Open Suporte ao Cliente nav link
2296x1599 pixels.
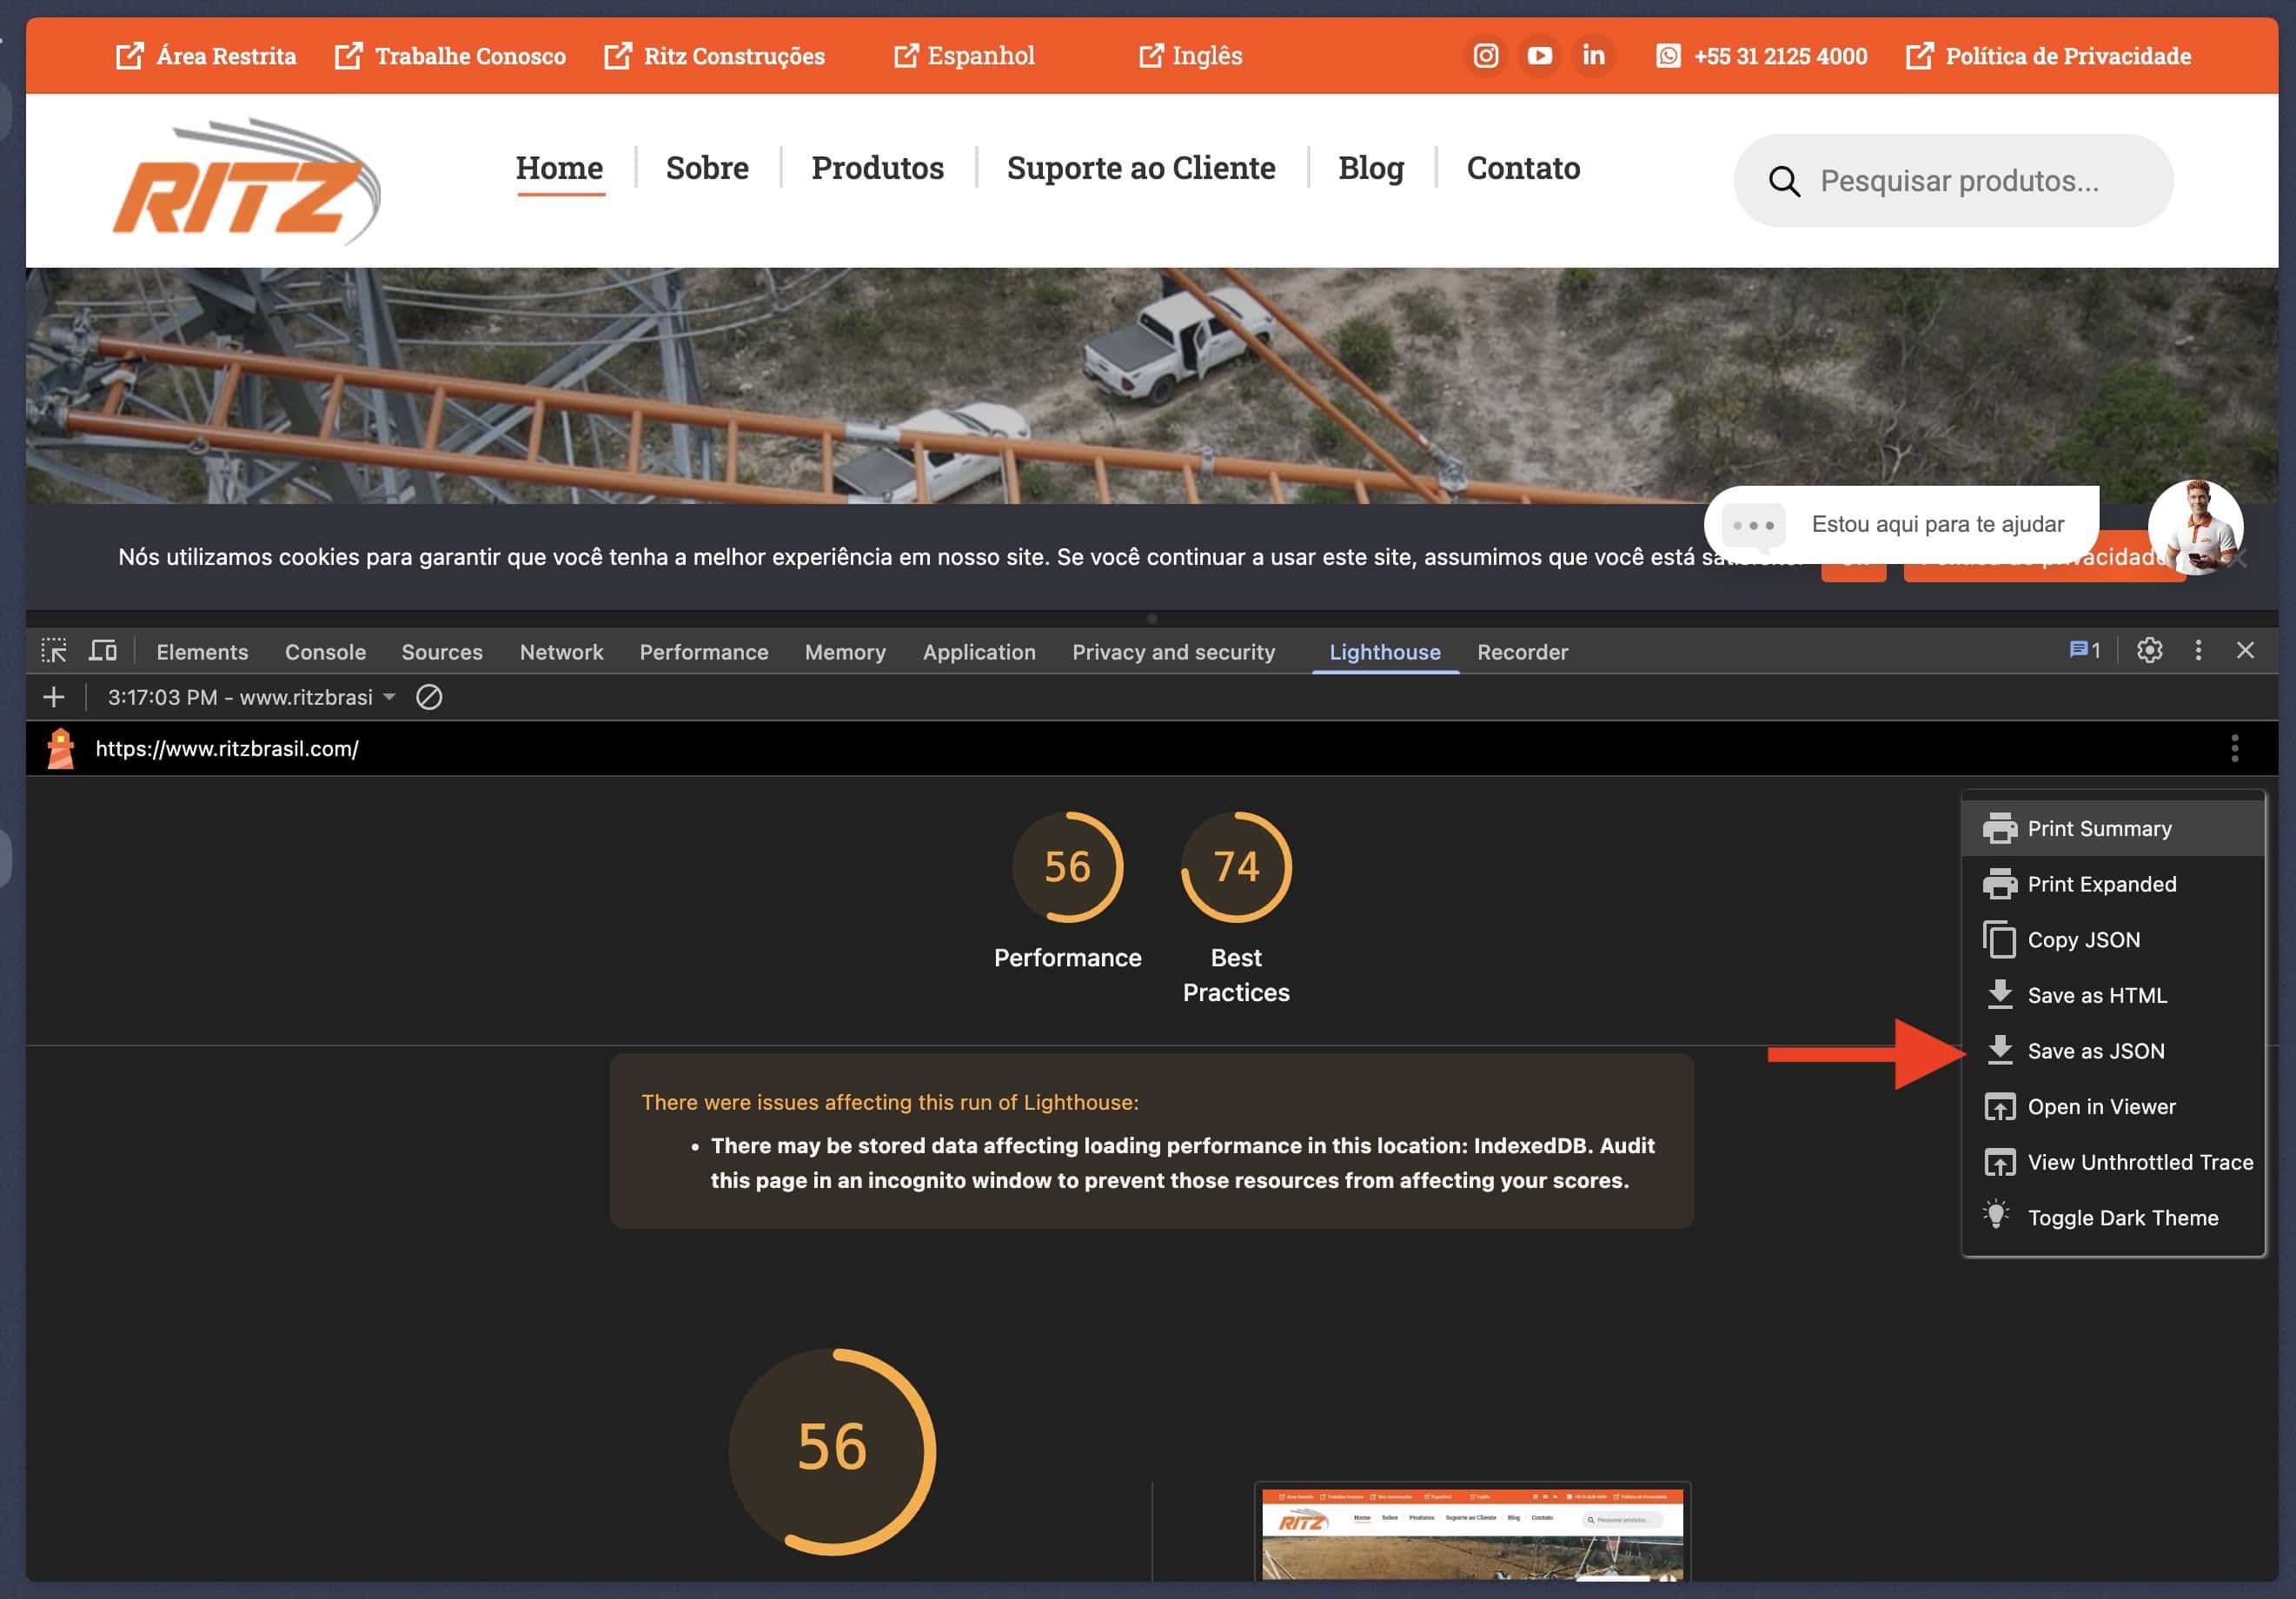tap(1141, 168)
